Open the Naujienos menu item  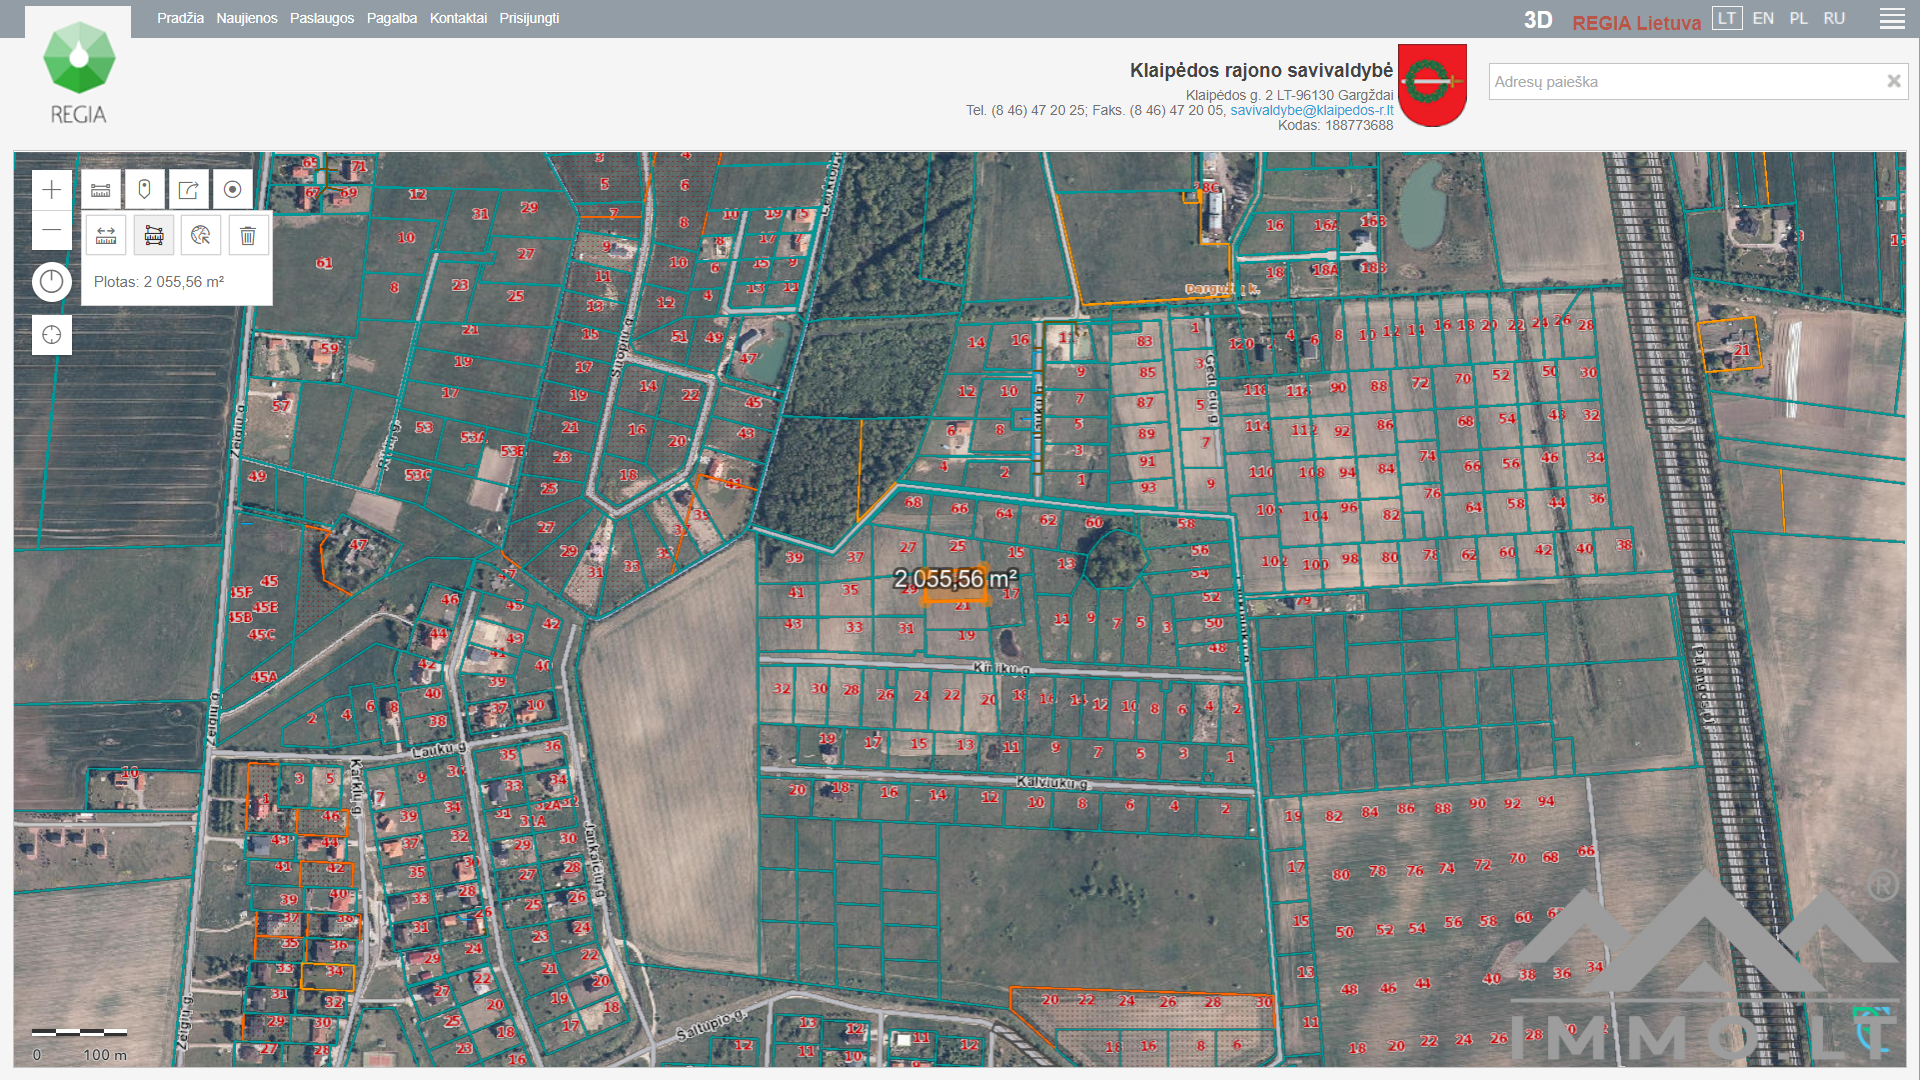(x=247, y=18)
